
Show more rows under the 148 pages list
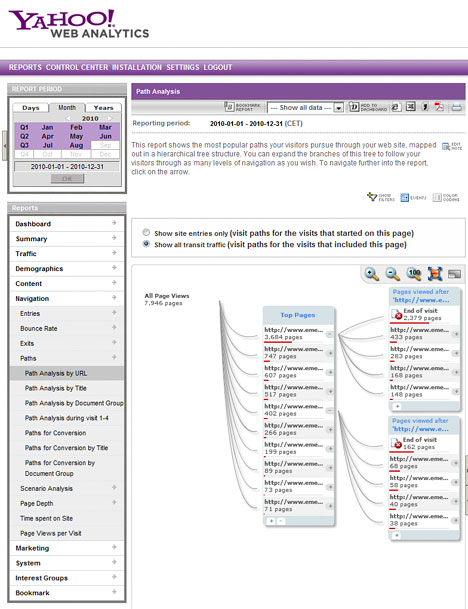click(397, 406)
